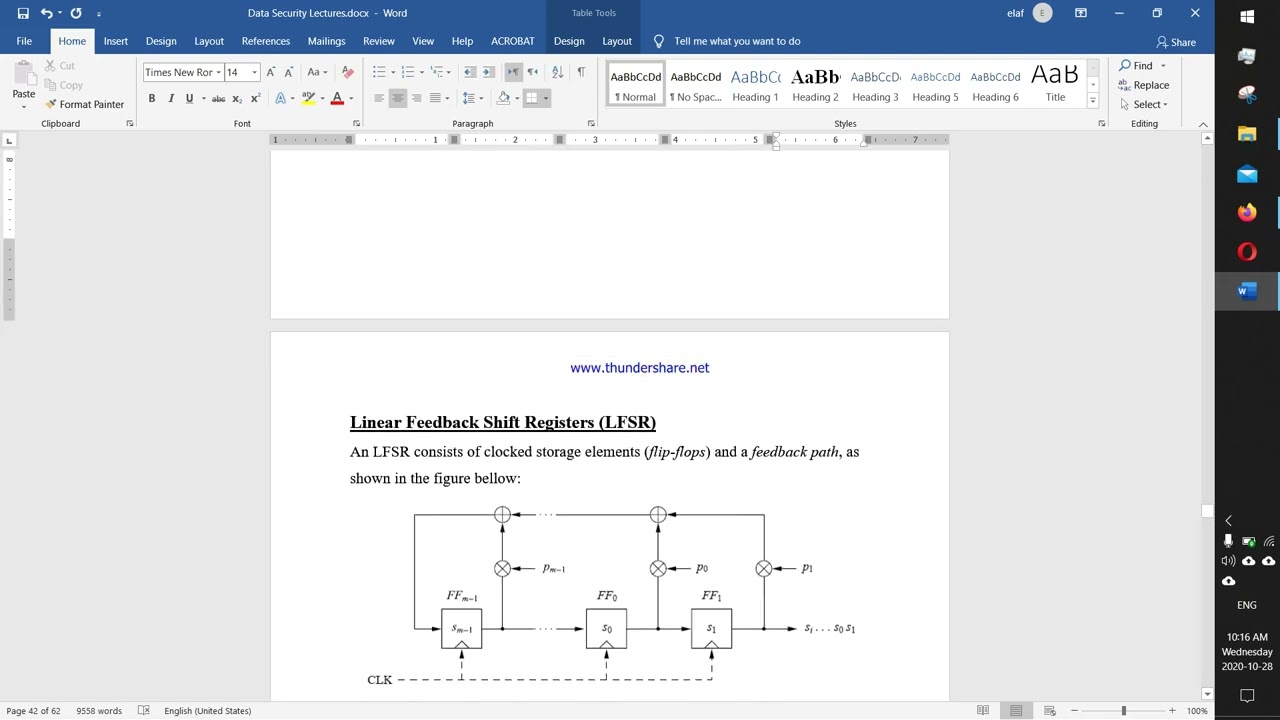The width and height of the screenshot is (1280, 720).
Task: Open the proofing errors status icon
Action: click(143, 711)
